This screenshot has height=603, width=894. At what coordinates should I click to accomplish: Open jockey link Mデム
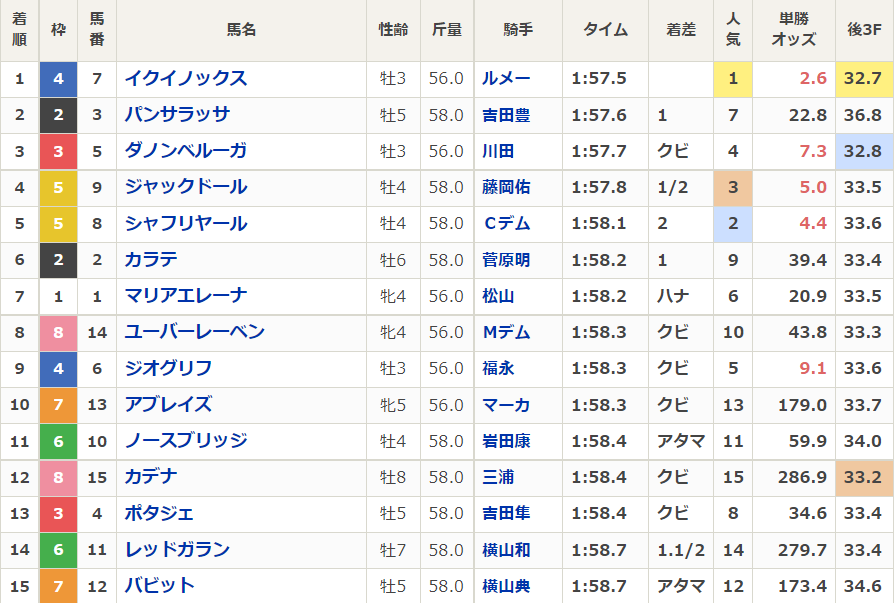(x=506, y=332)
